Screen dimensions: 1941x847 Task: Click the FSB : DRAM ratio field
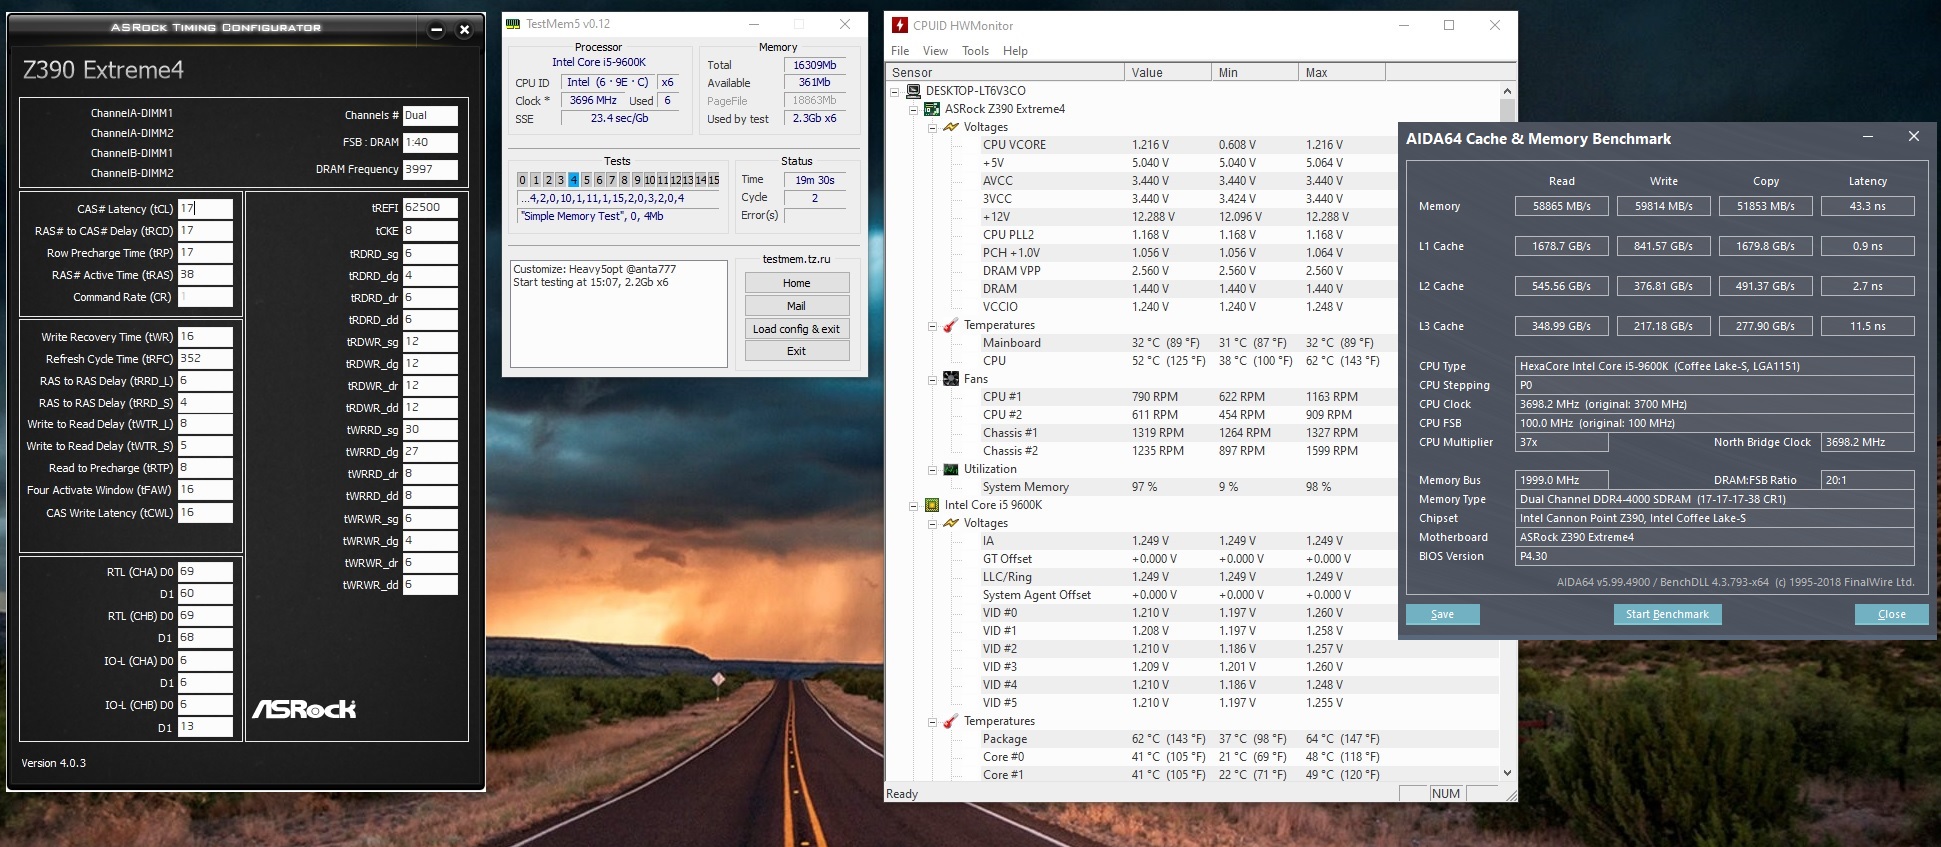click(x=430, y=142)
